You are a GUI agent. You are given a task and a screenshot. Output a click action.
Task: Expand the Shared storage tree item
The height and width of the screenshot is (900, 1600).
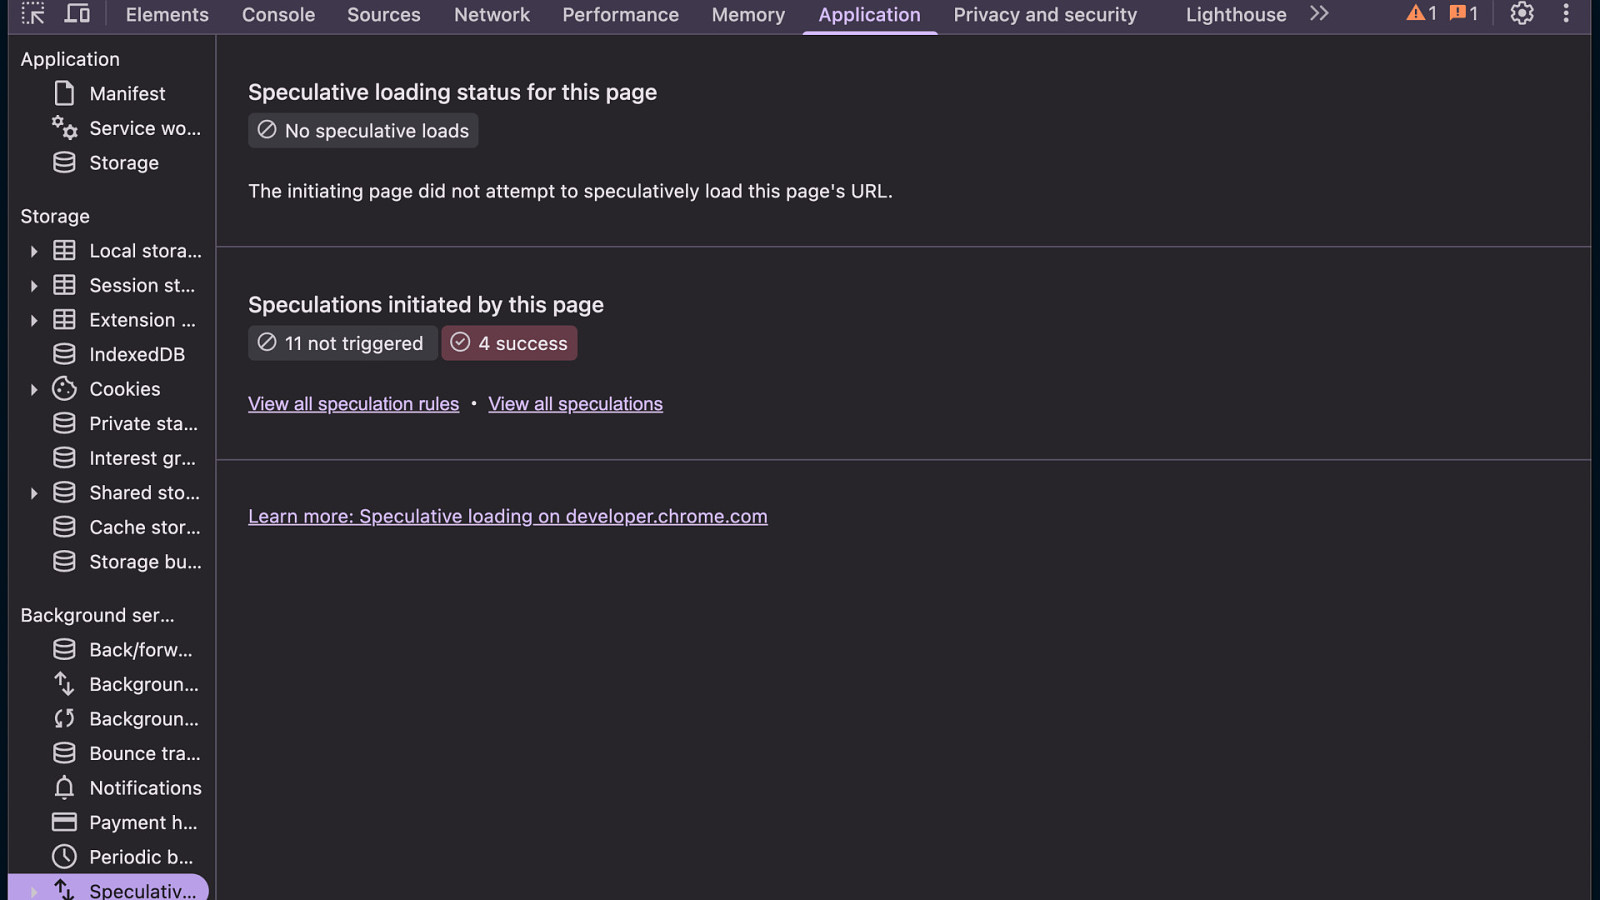(x=34, y=493)
